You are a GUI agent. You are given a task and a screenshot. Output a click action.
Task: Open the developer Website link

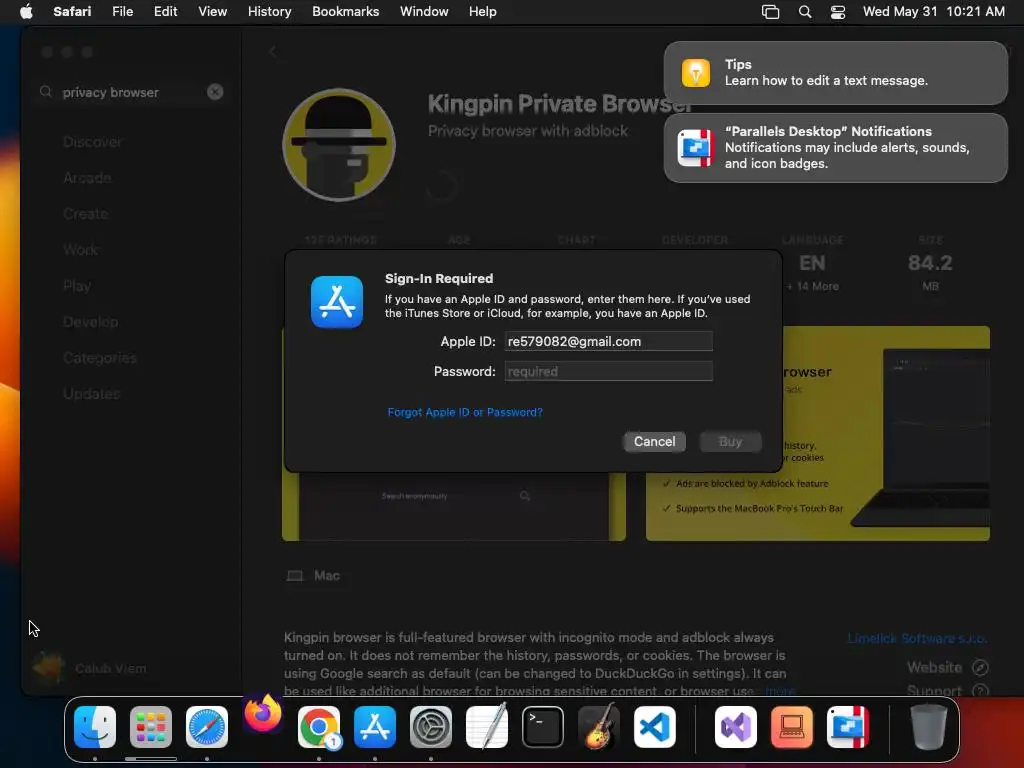947,667
